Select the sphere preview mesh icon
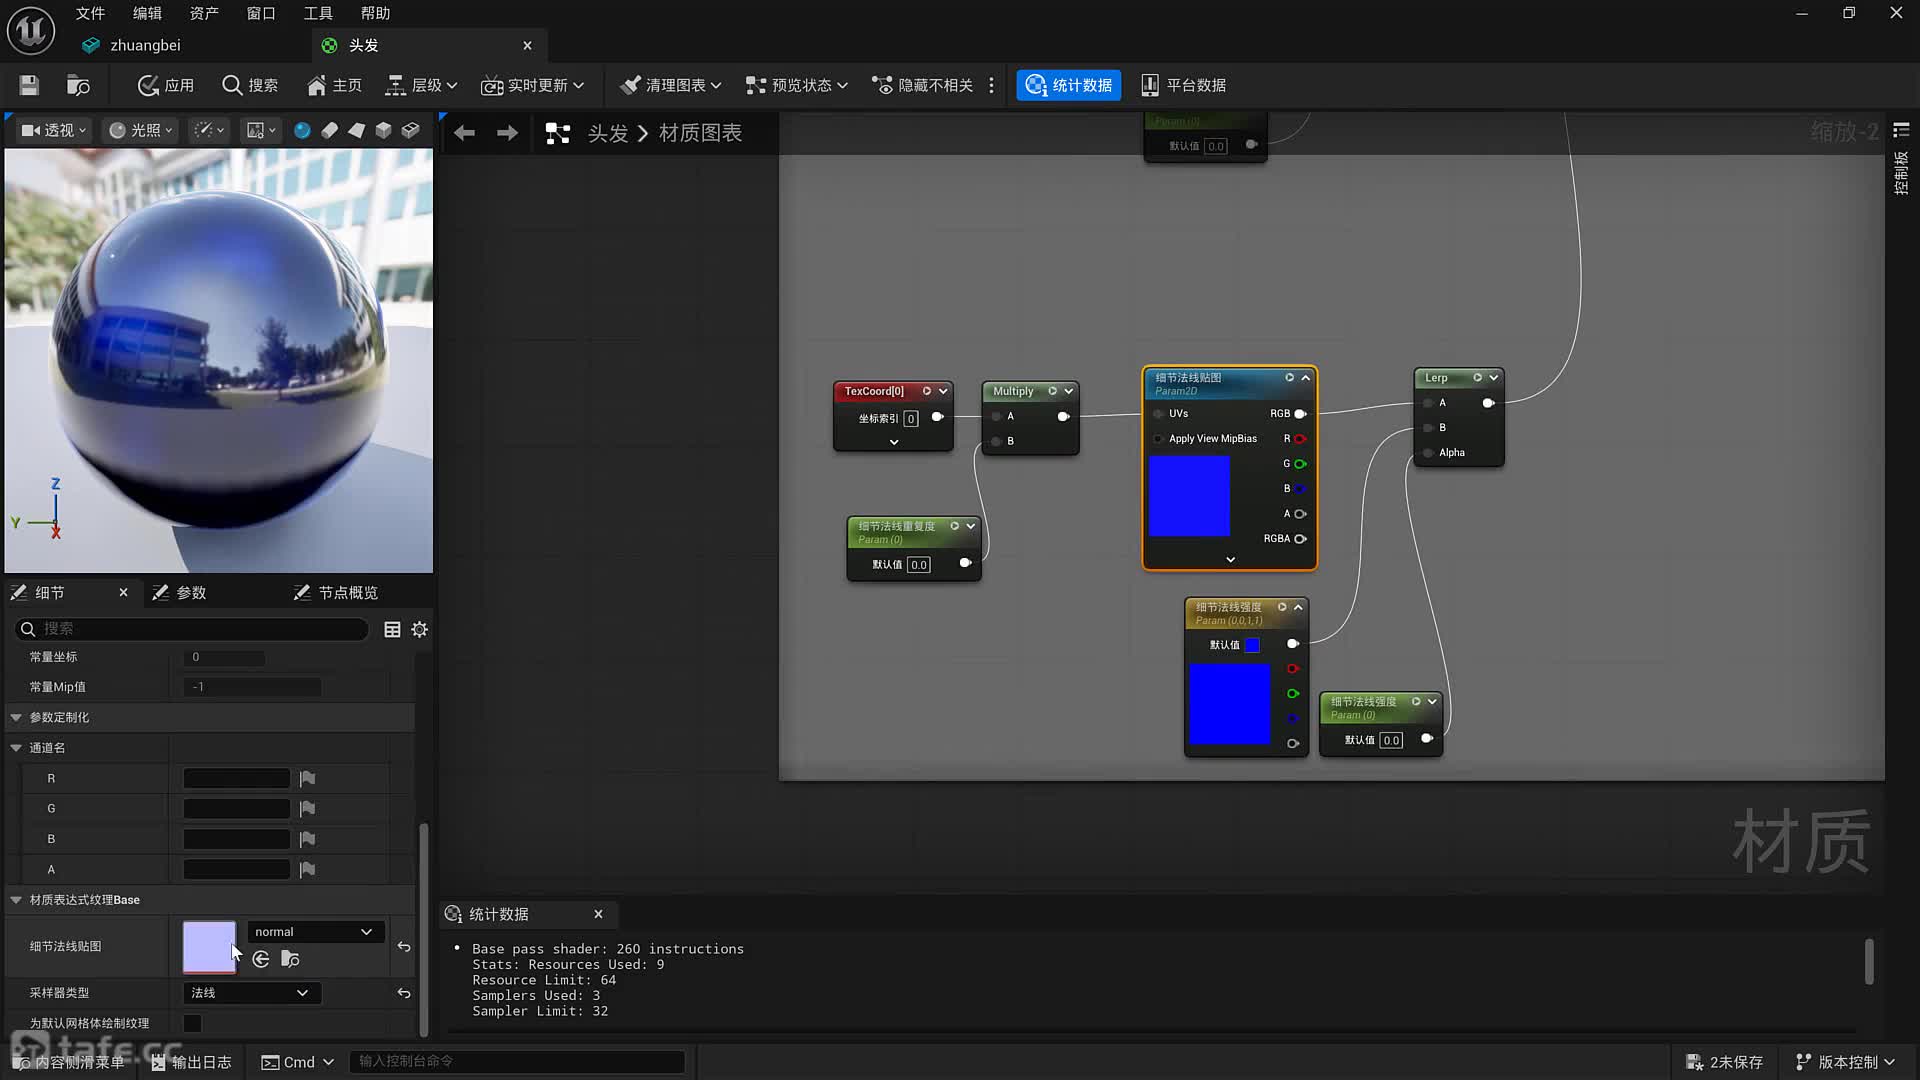 [302, 130]
